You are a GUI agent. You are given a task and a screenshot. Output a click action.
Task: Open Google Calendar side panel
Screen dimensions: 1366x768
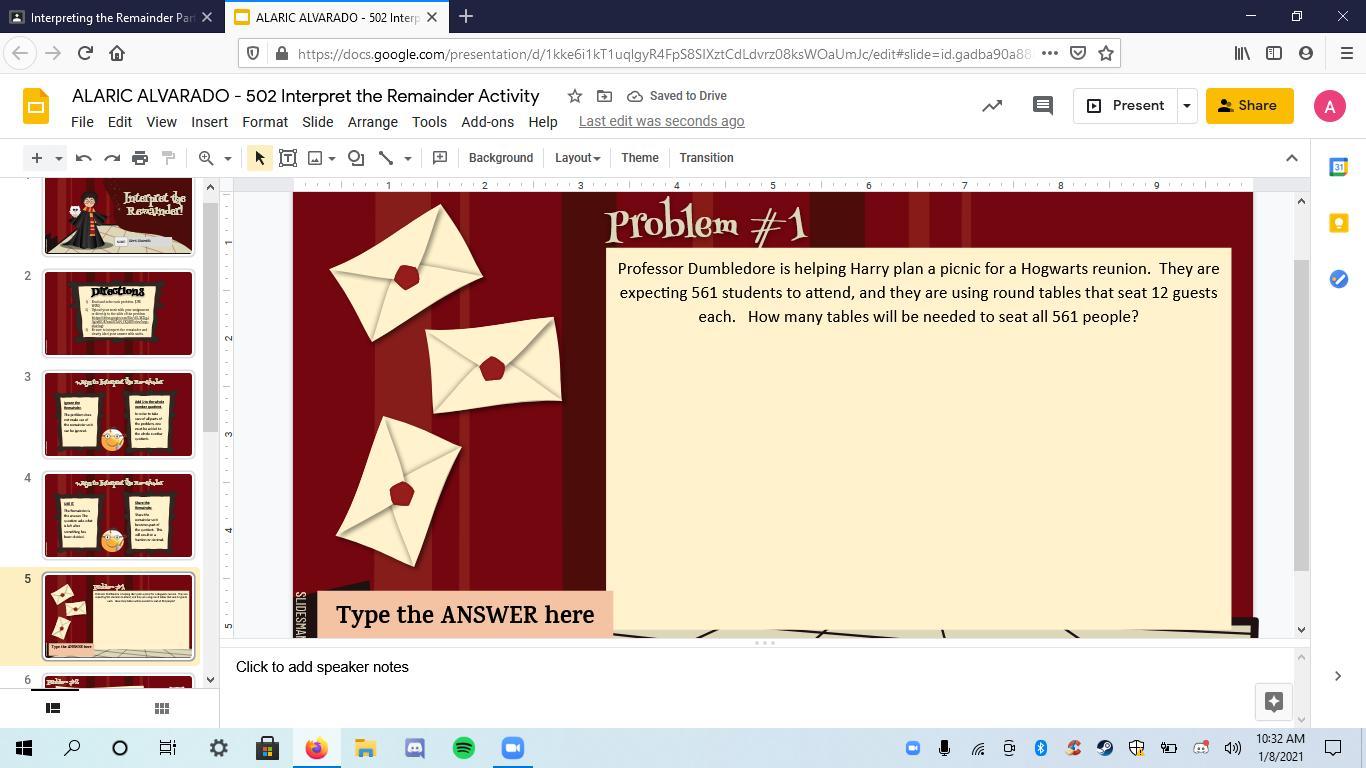pos(1338,167)
